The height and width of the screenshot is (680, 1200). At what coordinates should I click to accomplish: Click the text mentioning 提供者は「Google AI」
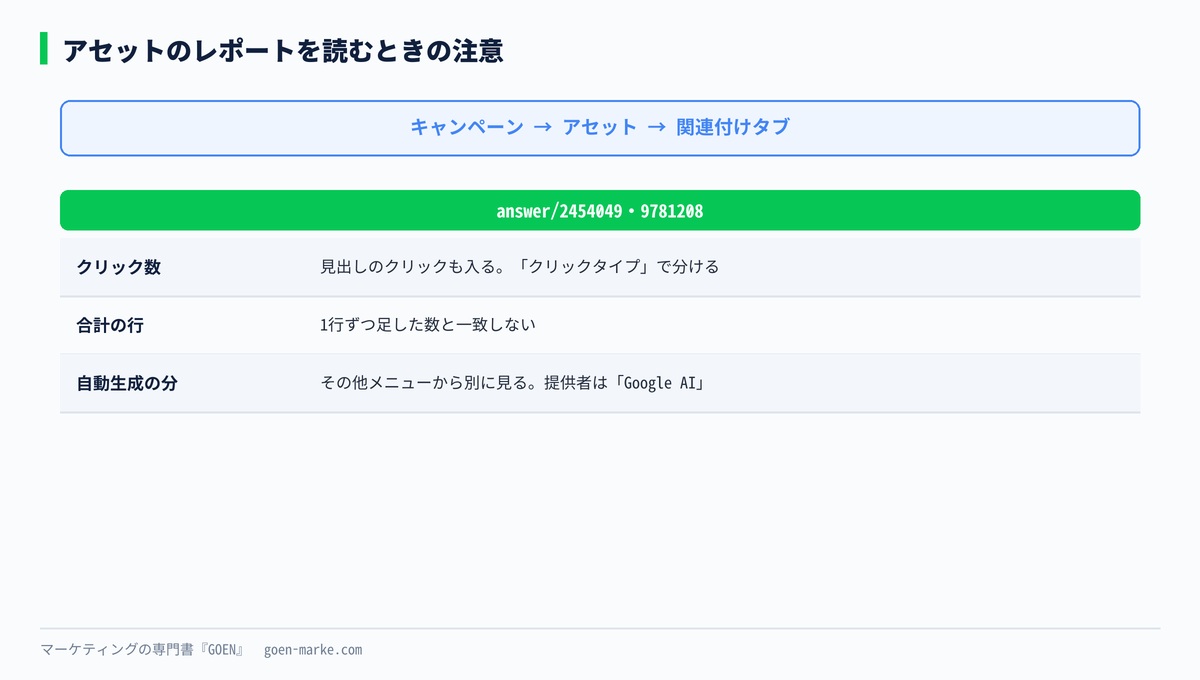[x=513, y=383]
